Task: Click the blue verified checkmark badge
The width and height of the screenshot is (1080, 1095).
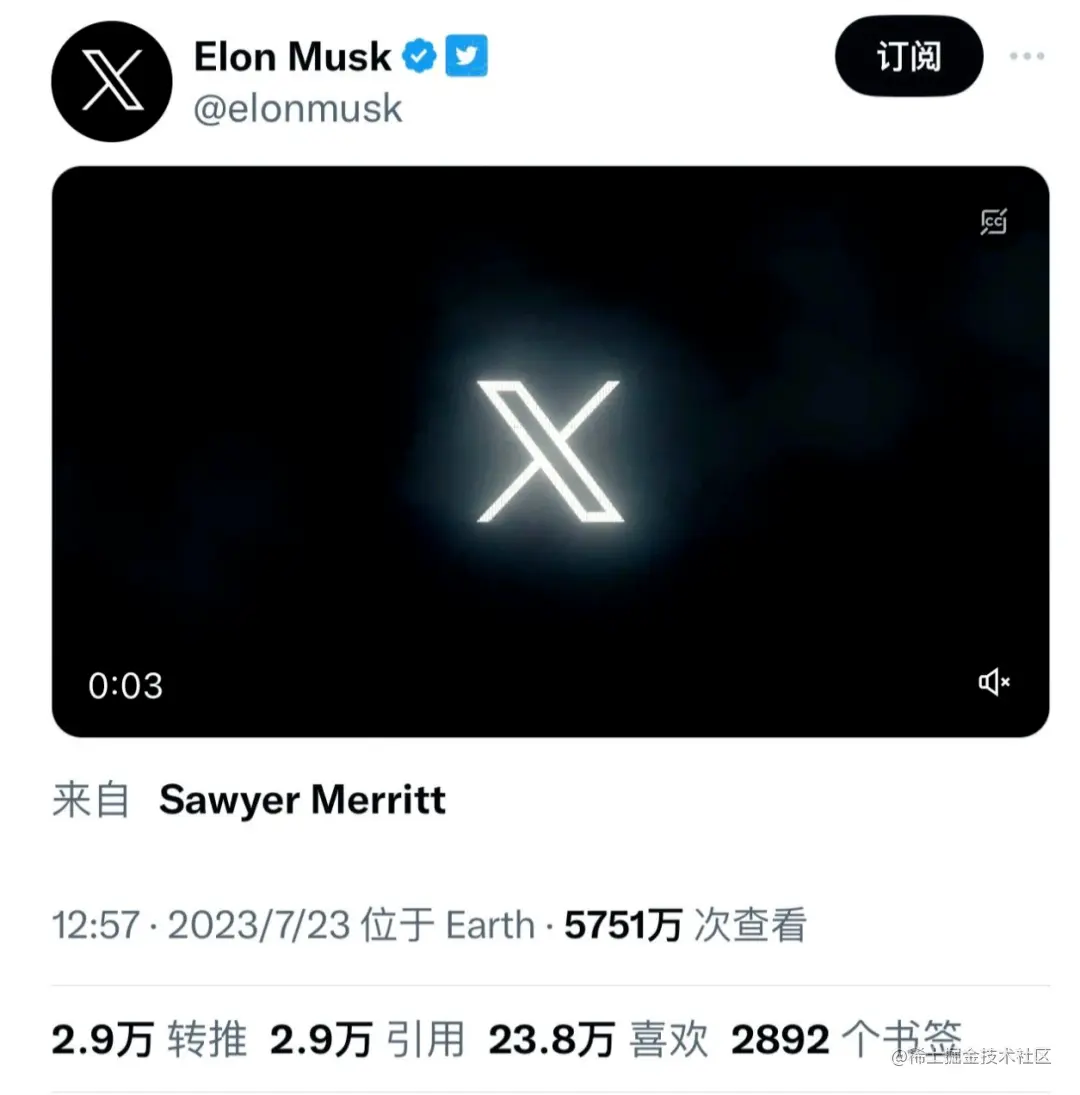Action: pos(419,56)
